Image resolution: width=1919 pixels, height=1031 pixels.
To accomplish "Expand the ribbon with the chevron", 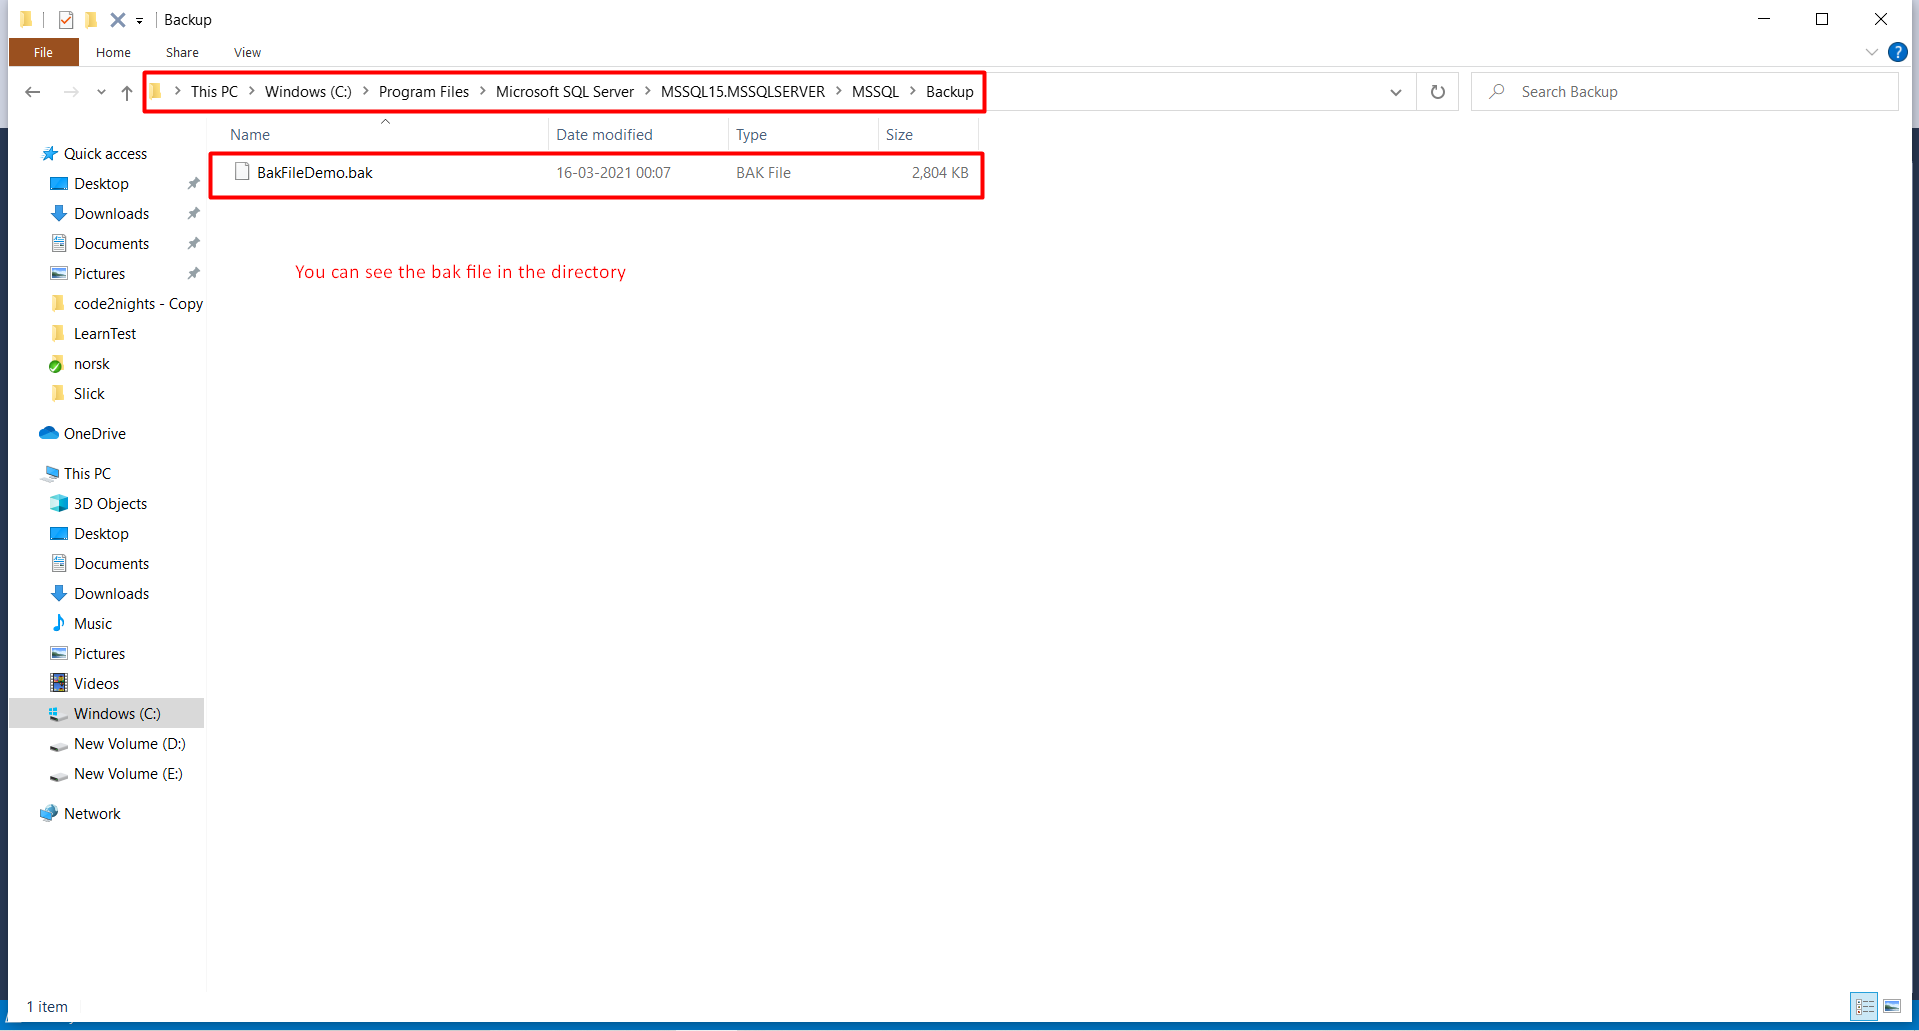I will pyautogui.click(x=1871, y=52).
